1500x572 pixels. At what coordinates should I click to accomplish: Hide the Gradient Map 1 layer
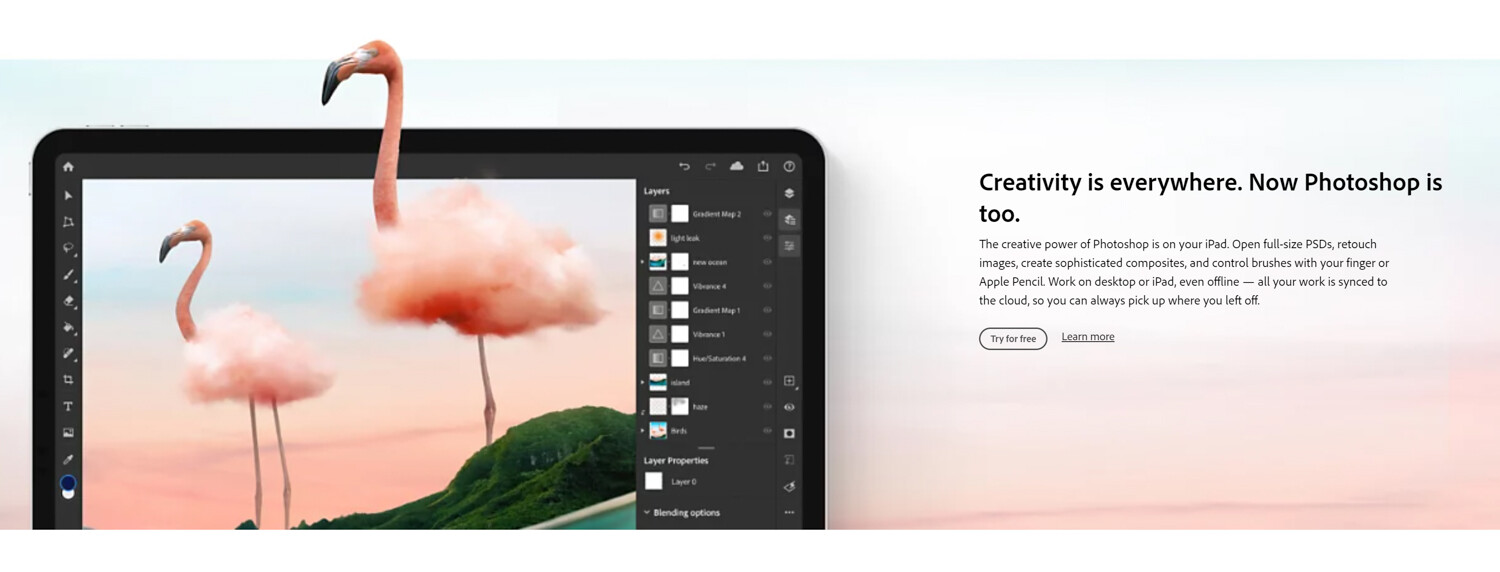point(767,310)
